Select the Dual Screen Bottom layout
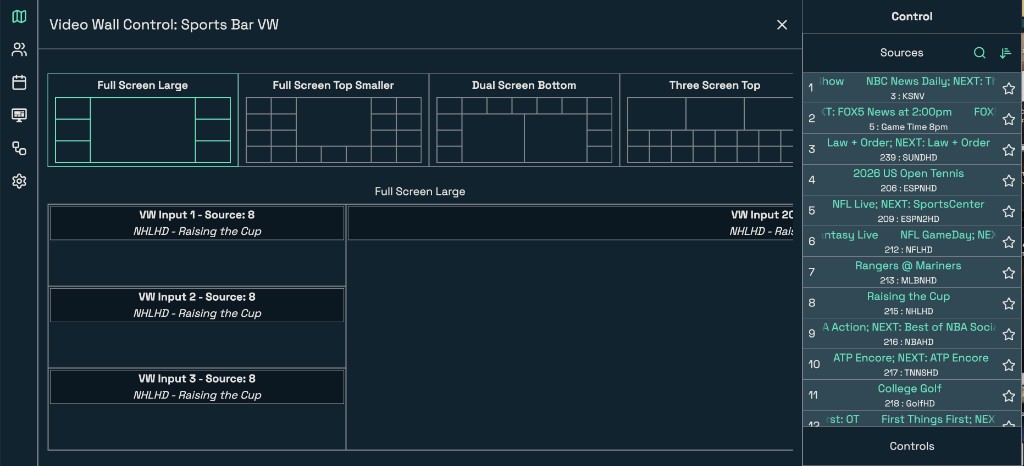This screenshot has height=466, width=1024. click(x=524, y=120)
